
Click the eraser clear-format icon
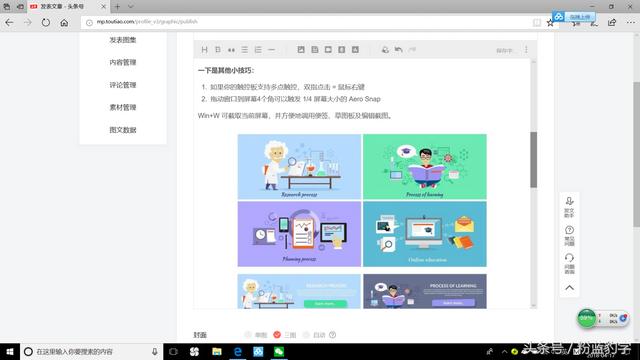coord(385,50)
